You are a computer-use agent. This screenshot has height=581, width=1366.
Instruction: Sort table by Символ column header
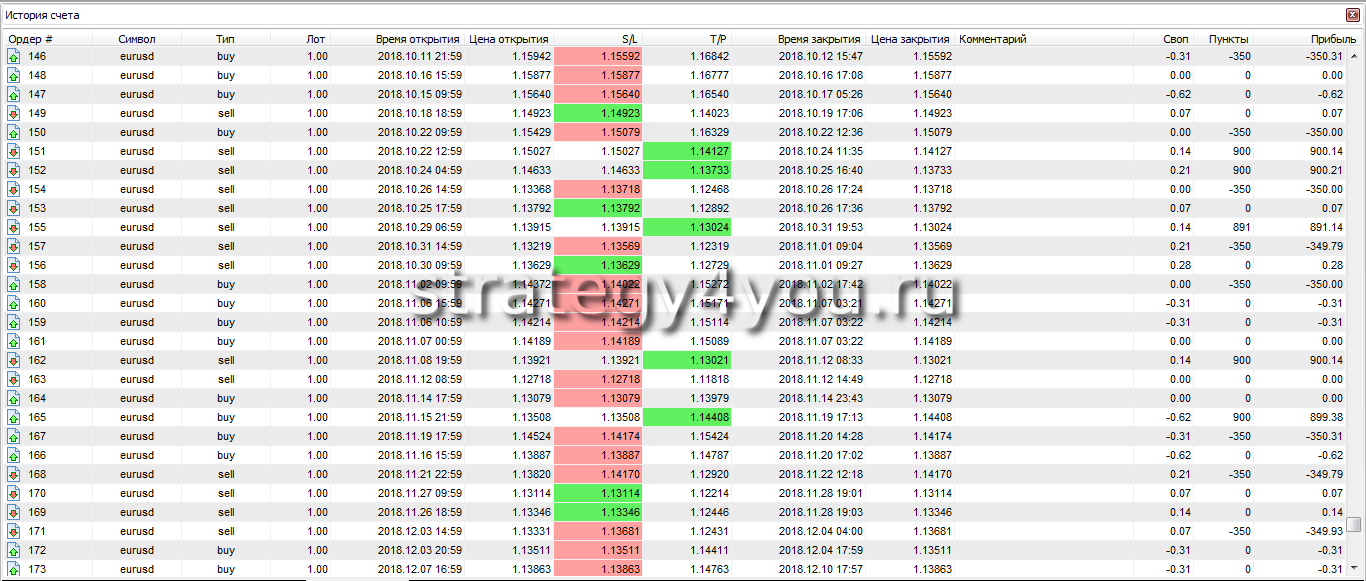[137, 39]
